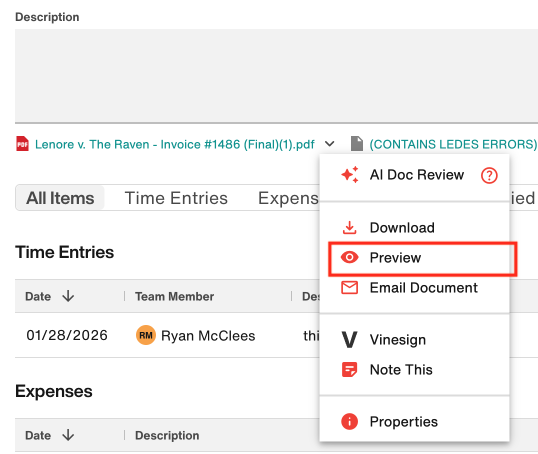Collapse the invoice PDF dropdown chevron
538x454 pixels.
coord(329,143)
